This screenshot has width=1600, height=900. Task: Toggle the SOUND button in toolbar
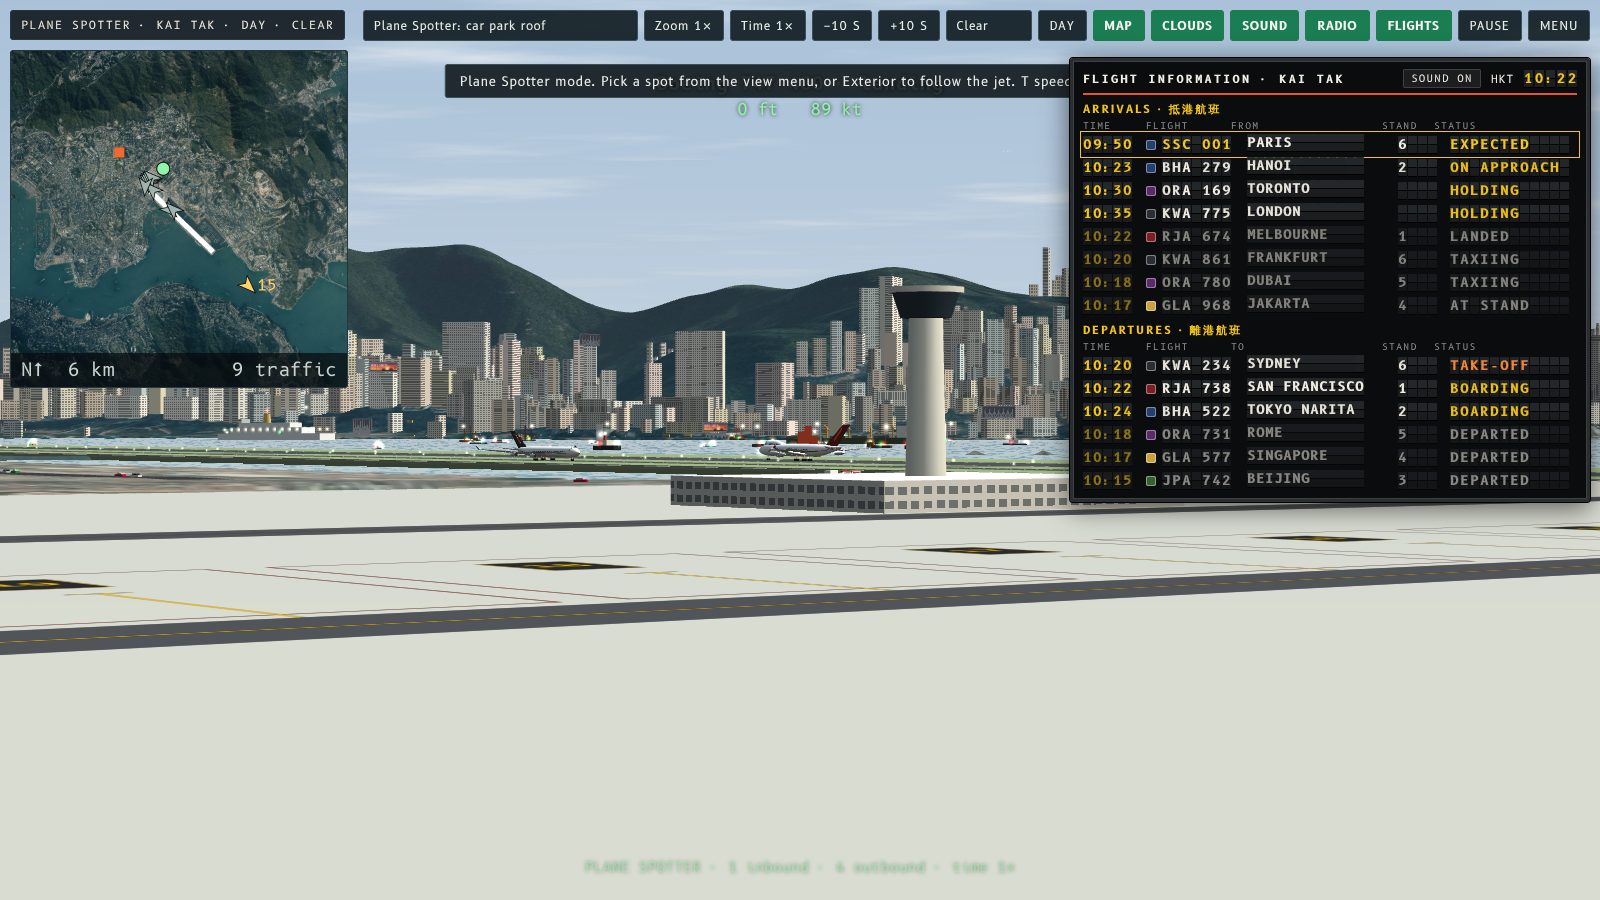pyautogui.click(x=1265, y=25)
